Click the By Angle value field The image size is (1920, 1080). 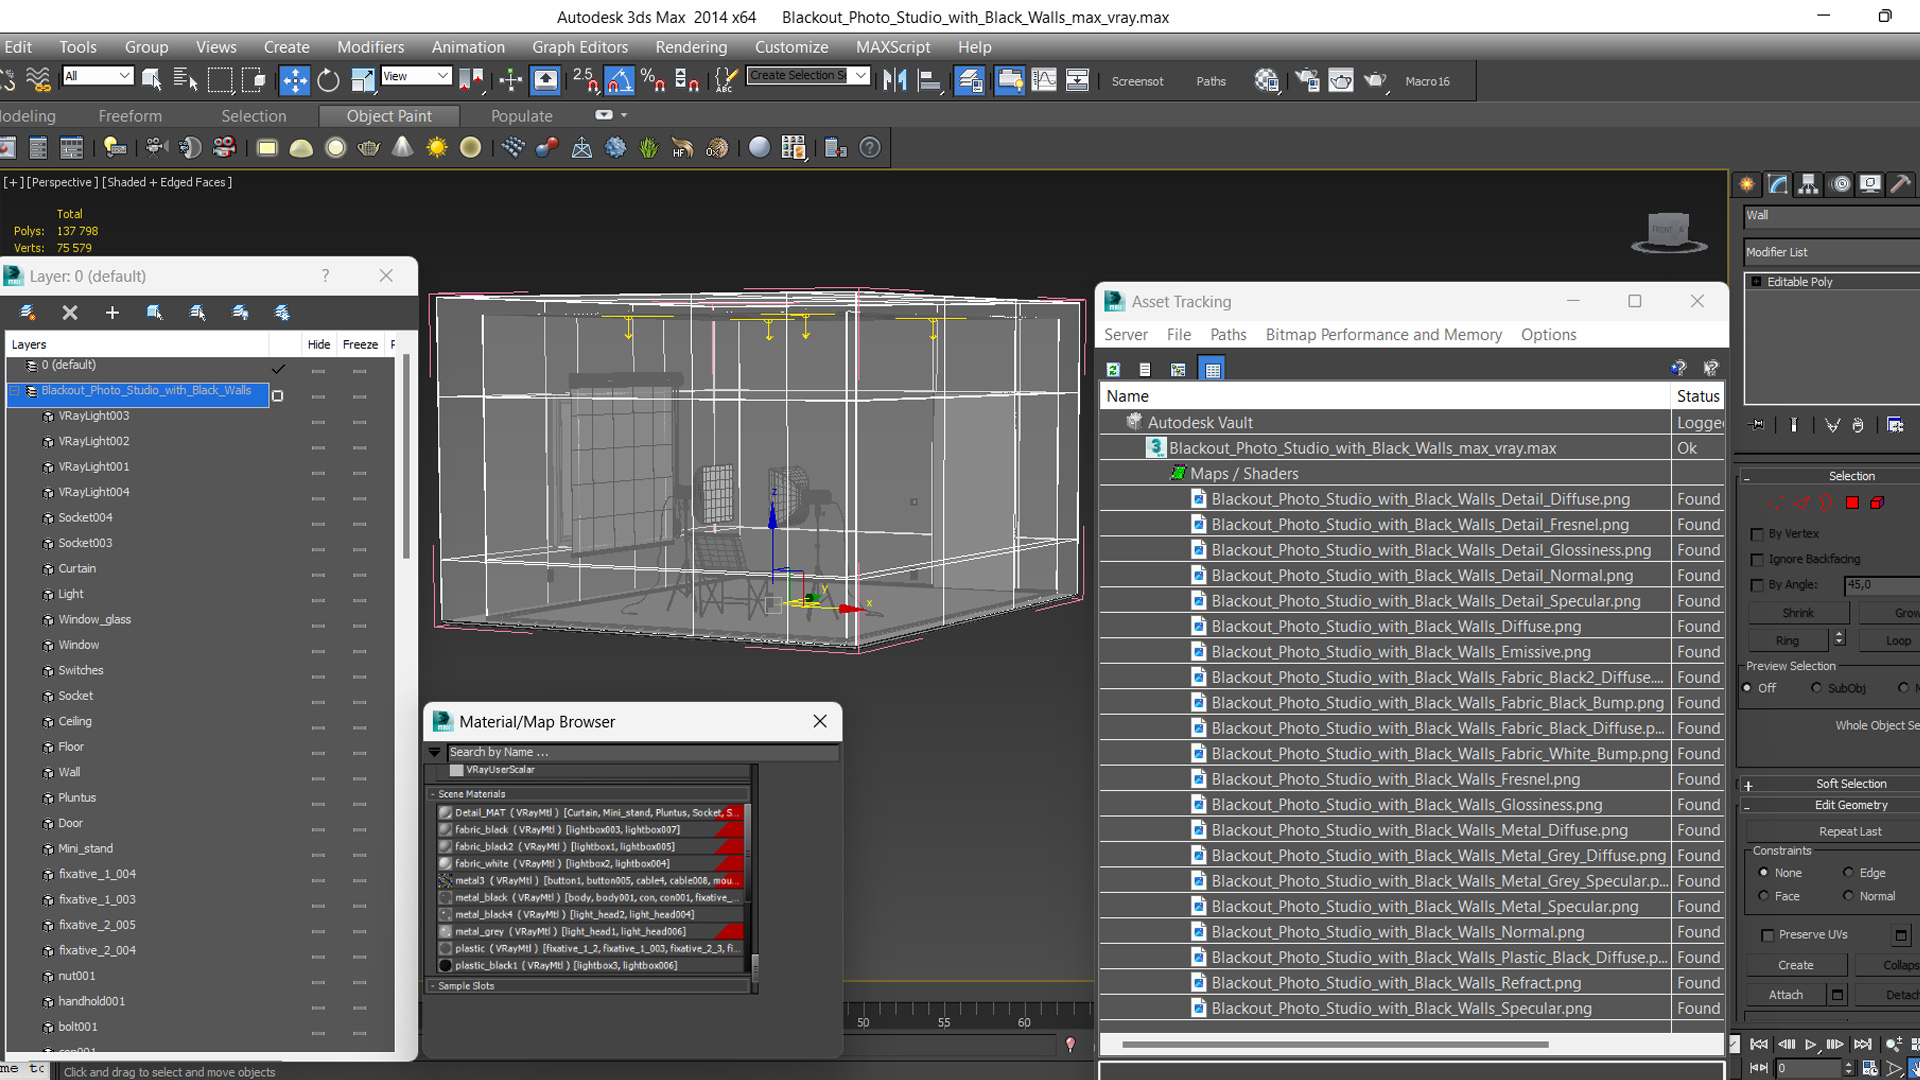pyautogui.click(x=1882, y=585)
